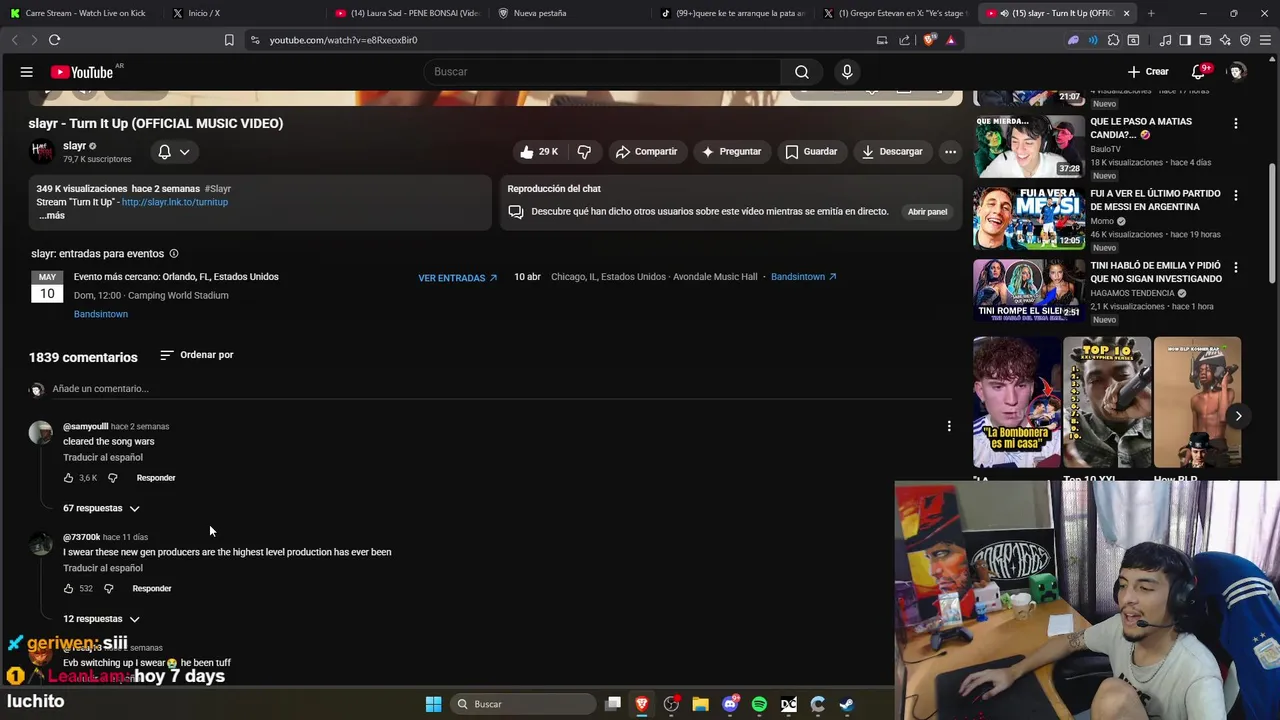
Task: Open more video actions three-dot menu
Action: click(x=950, y=152)
